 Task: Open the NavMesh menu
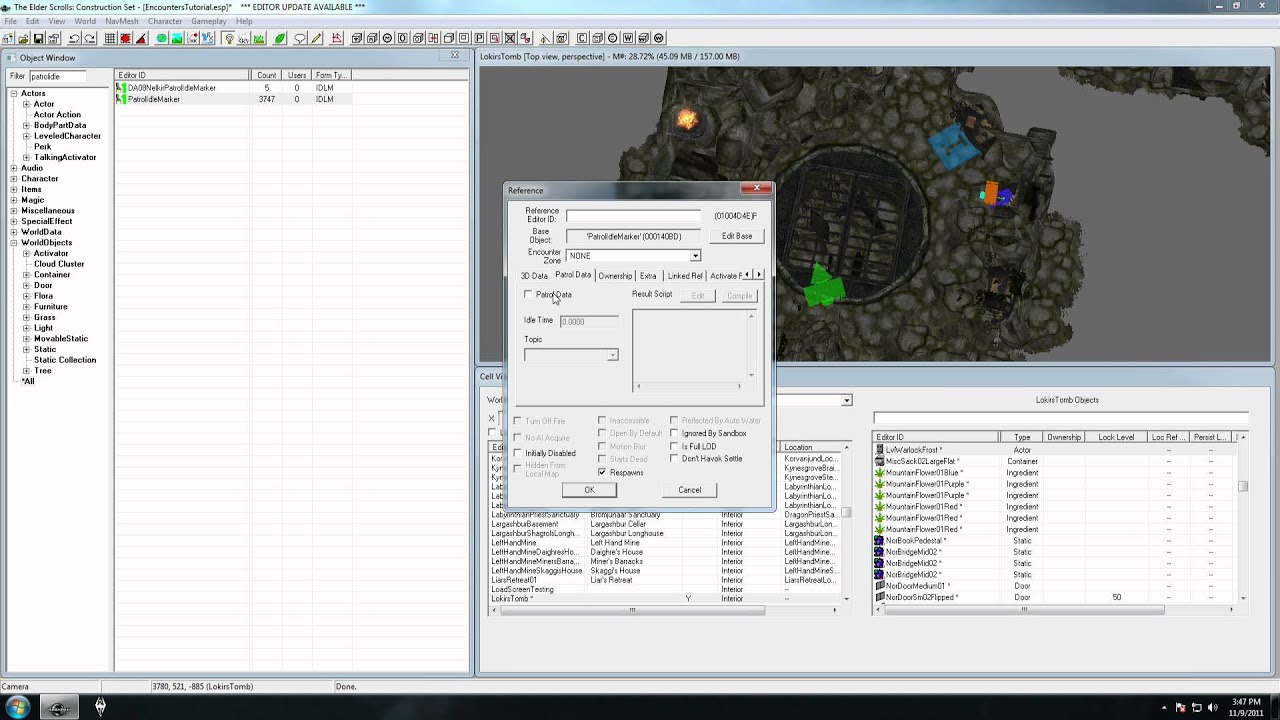122,21
